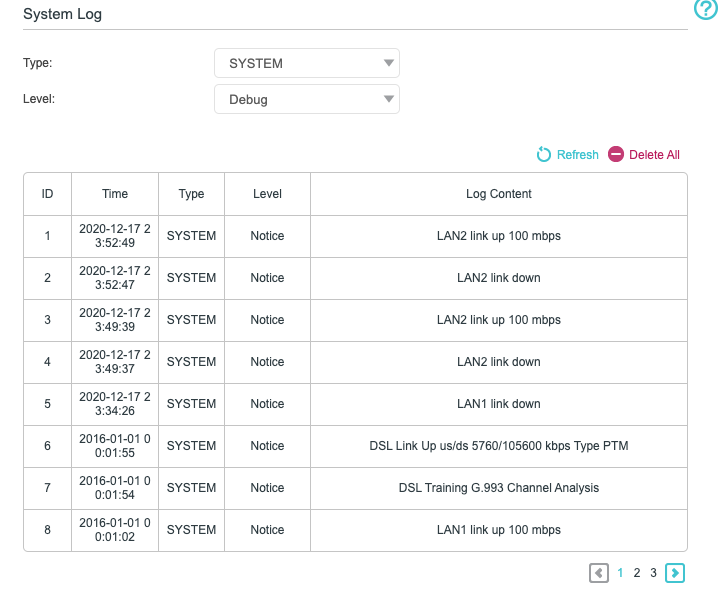
Task: Go to previous page arrow icon
Action: coord(599,573)
